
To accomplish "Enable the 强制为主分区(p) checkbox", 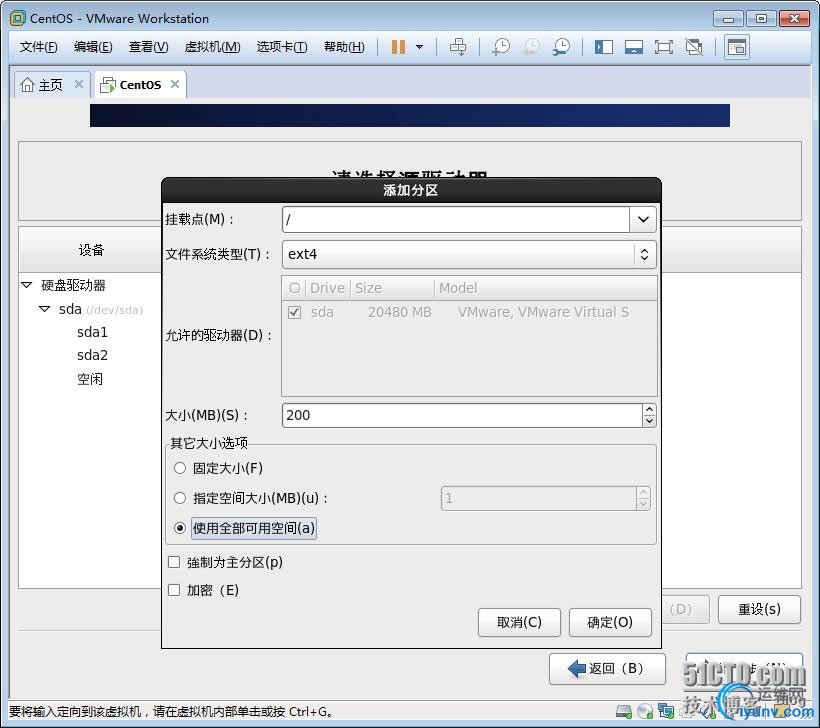I will pyautogui.click(x=174, y=562).
